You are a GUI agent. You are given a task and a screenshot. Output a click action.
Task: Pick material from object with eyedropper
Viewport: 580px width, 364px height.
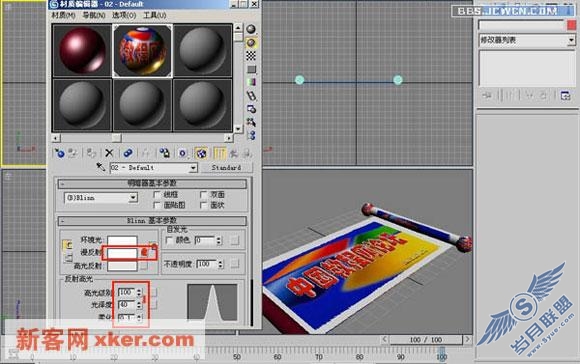(101, 167)
